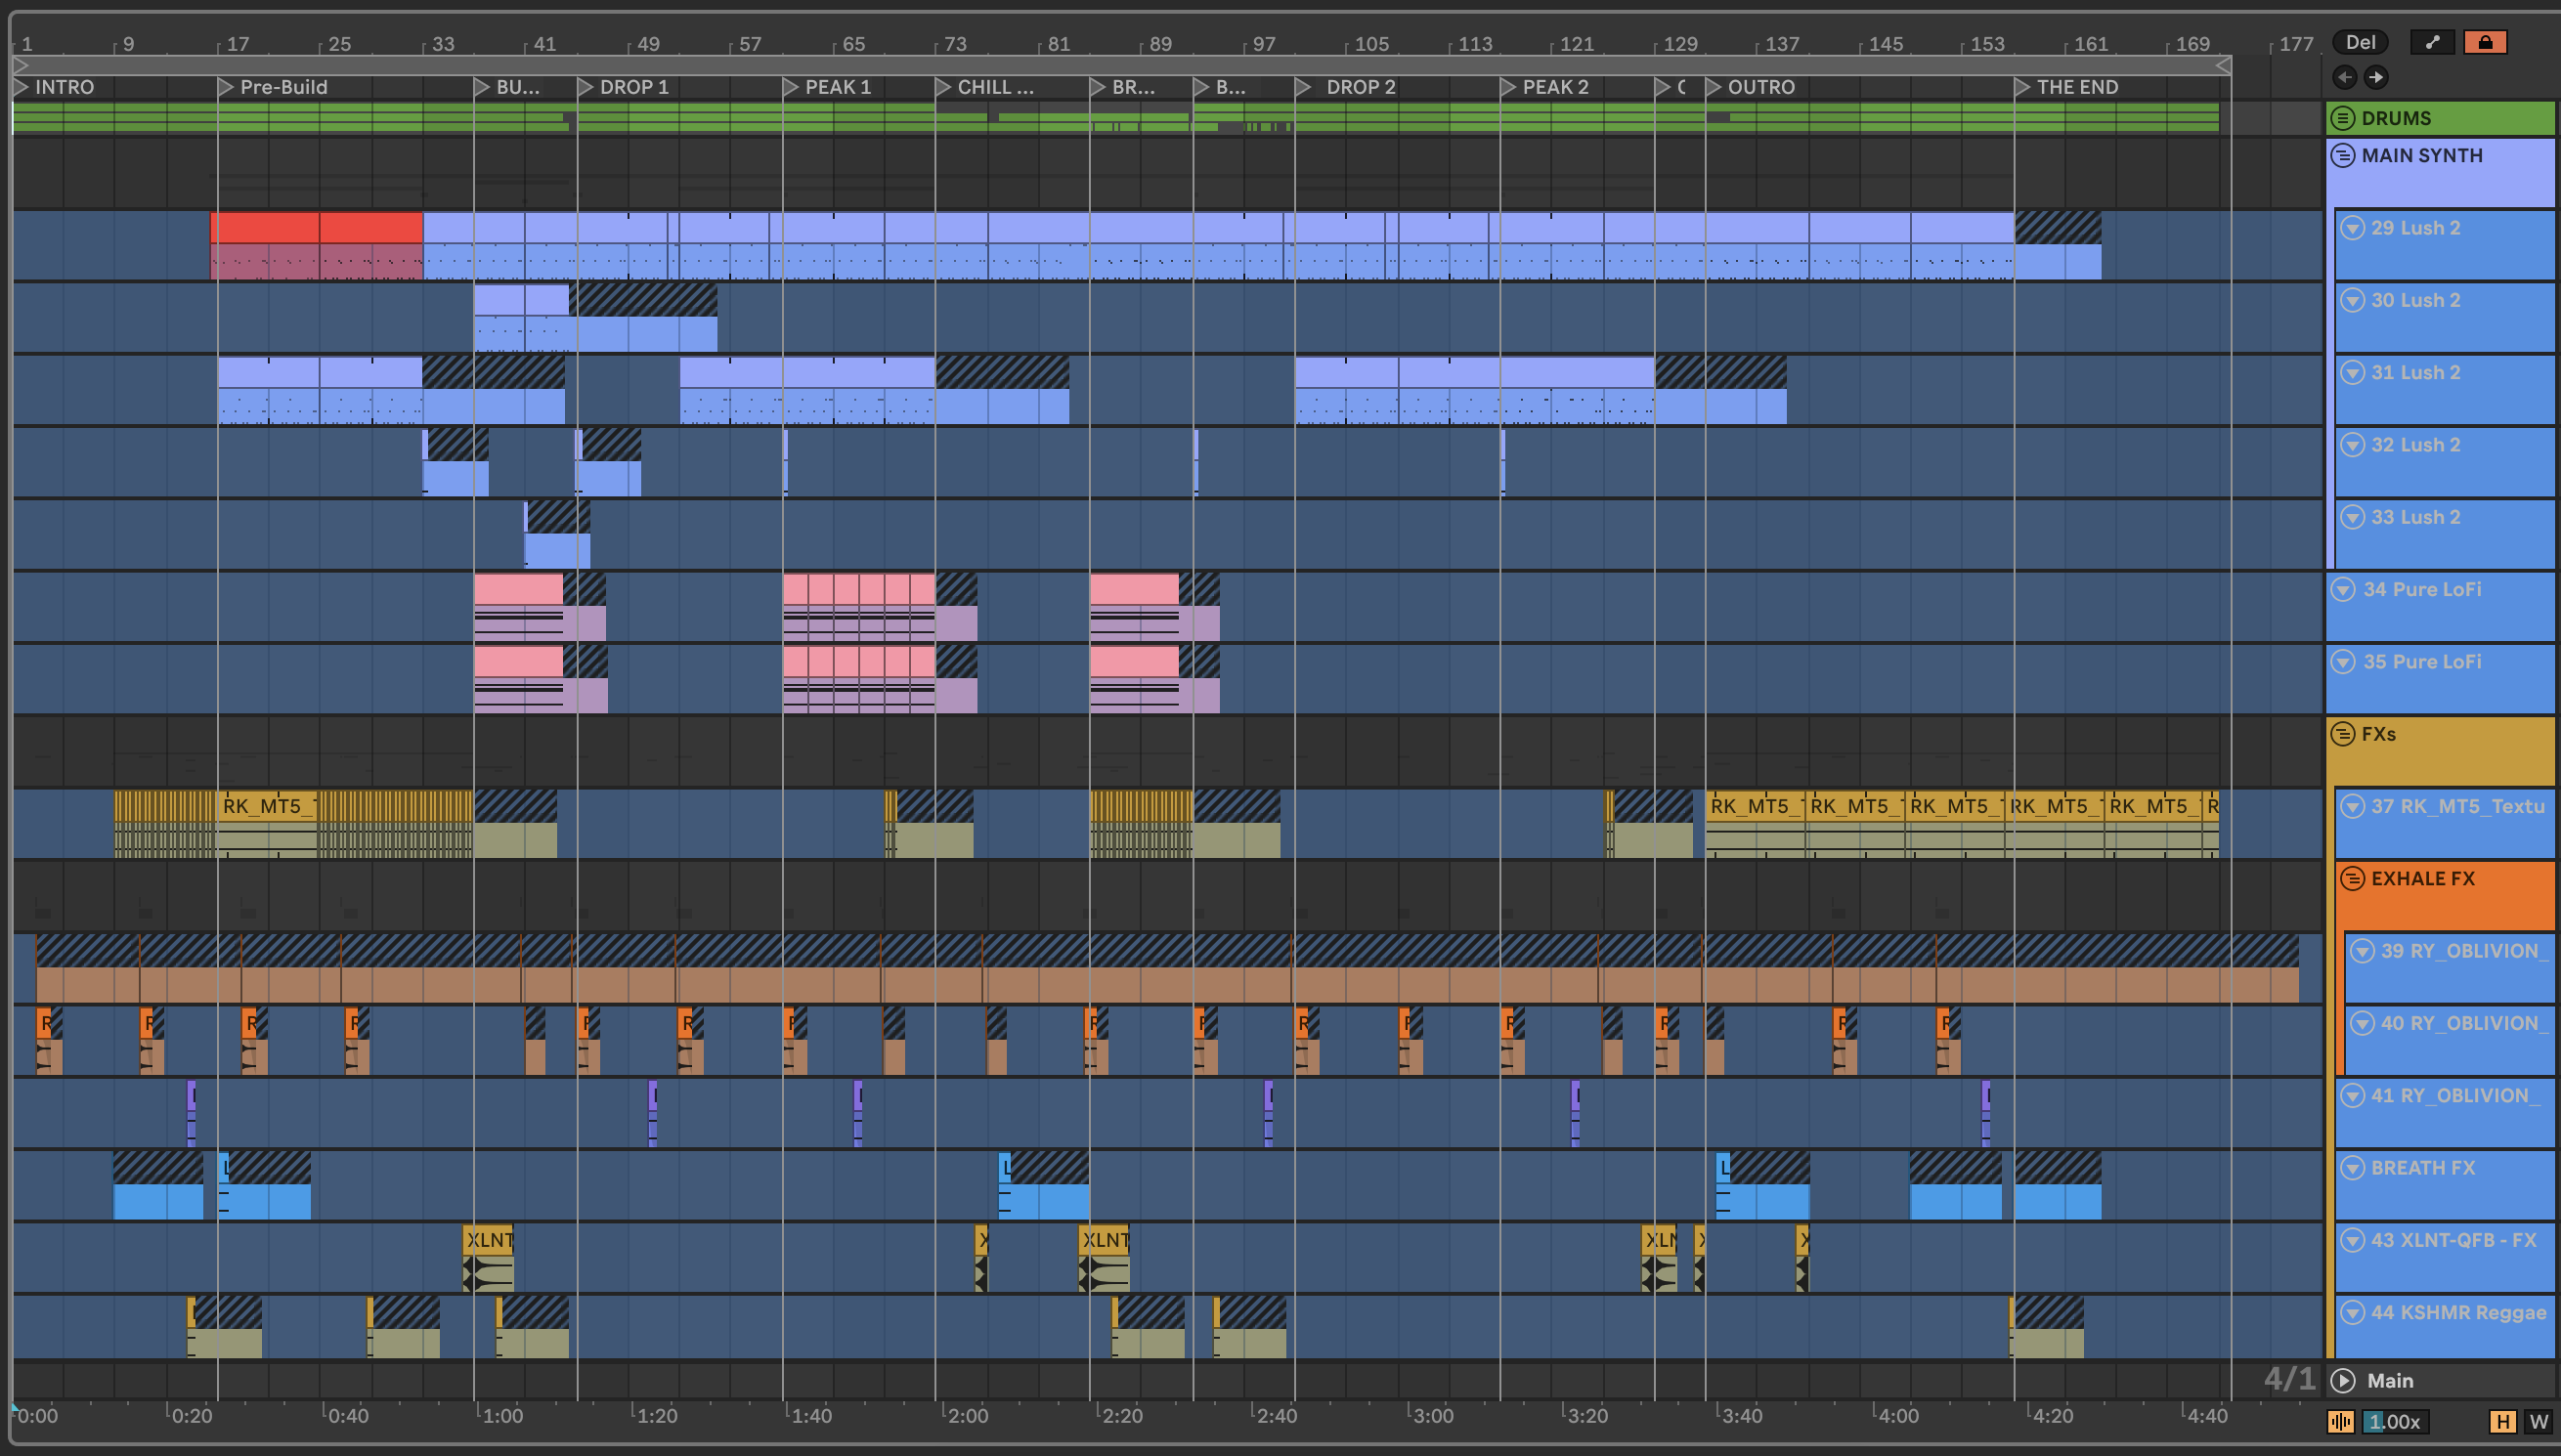Toggle the orange lock envelopes button

(2485, 42)
